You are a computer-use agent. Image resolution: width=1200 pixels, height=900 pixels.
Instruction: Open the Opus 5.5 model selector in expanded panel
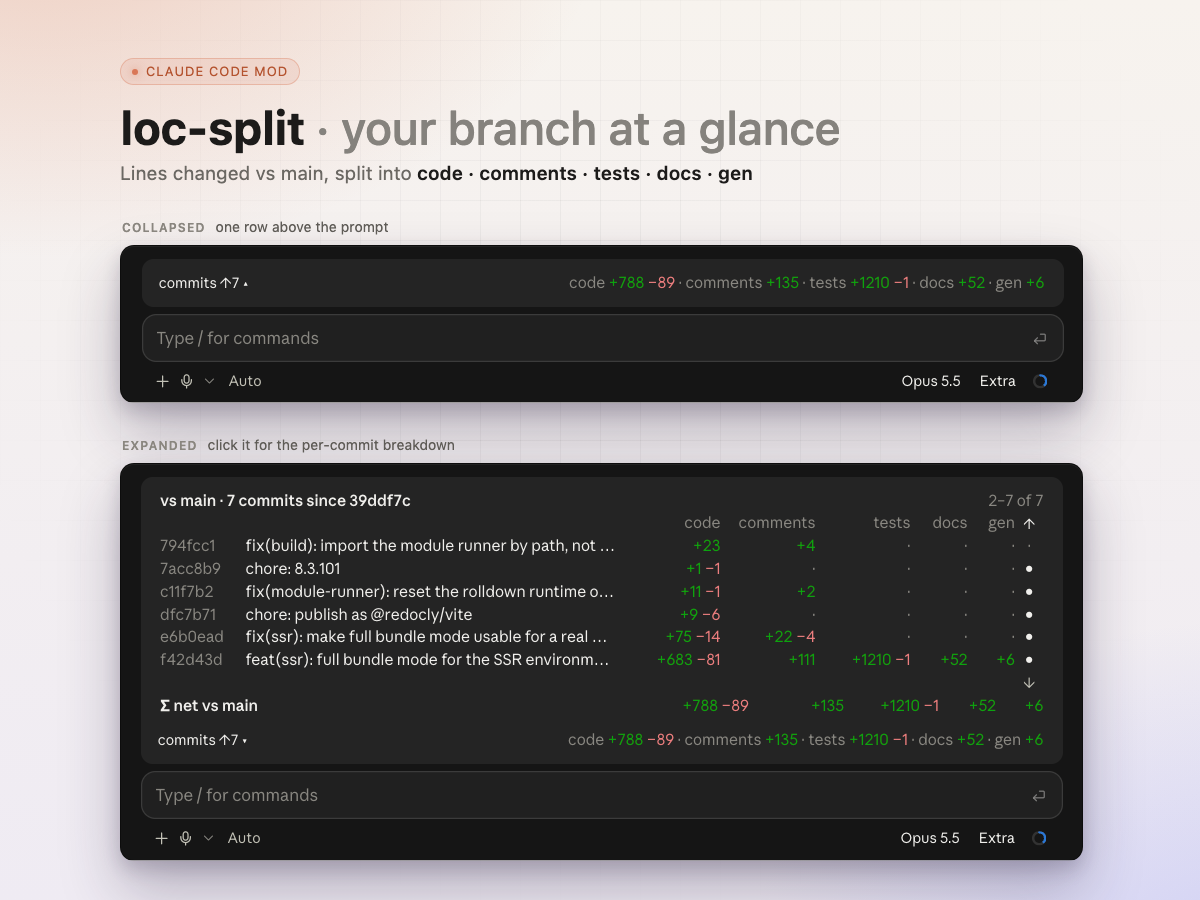(x=930, y=838)
